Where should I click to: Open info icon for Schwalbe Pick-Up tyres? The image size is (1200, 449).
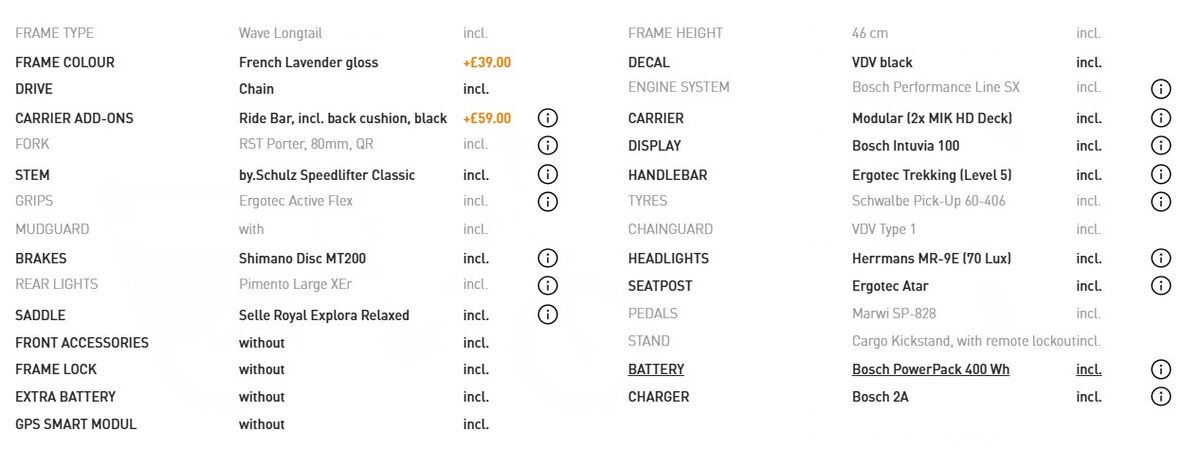pos(1161,202)
